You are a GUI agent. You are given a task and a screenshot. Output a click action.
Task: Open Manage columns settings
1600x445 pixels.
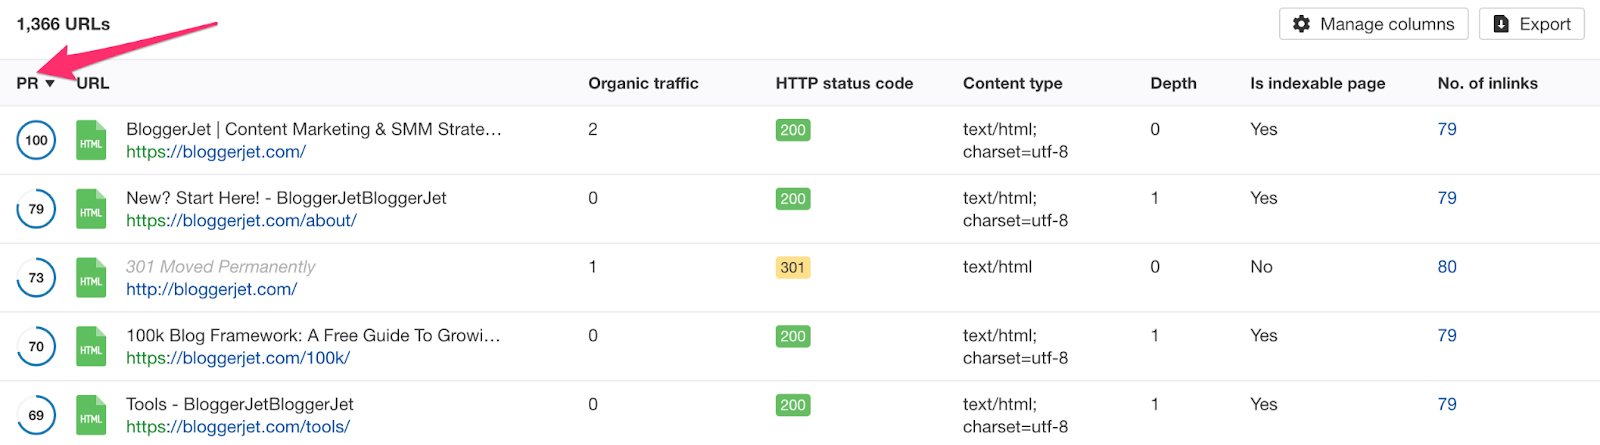click(x=1373, y=24)
